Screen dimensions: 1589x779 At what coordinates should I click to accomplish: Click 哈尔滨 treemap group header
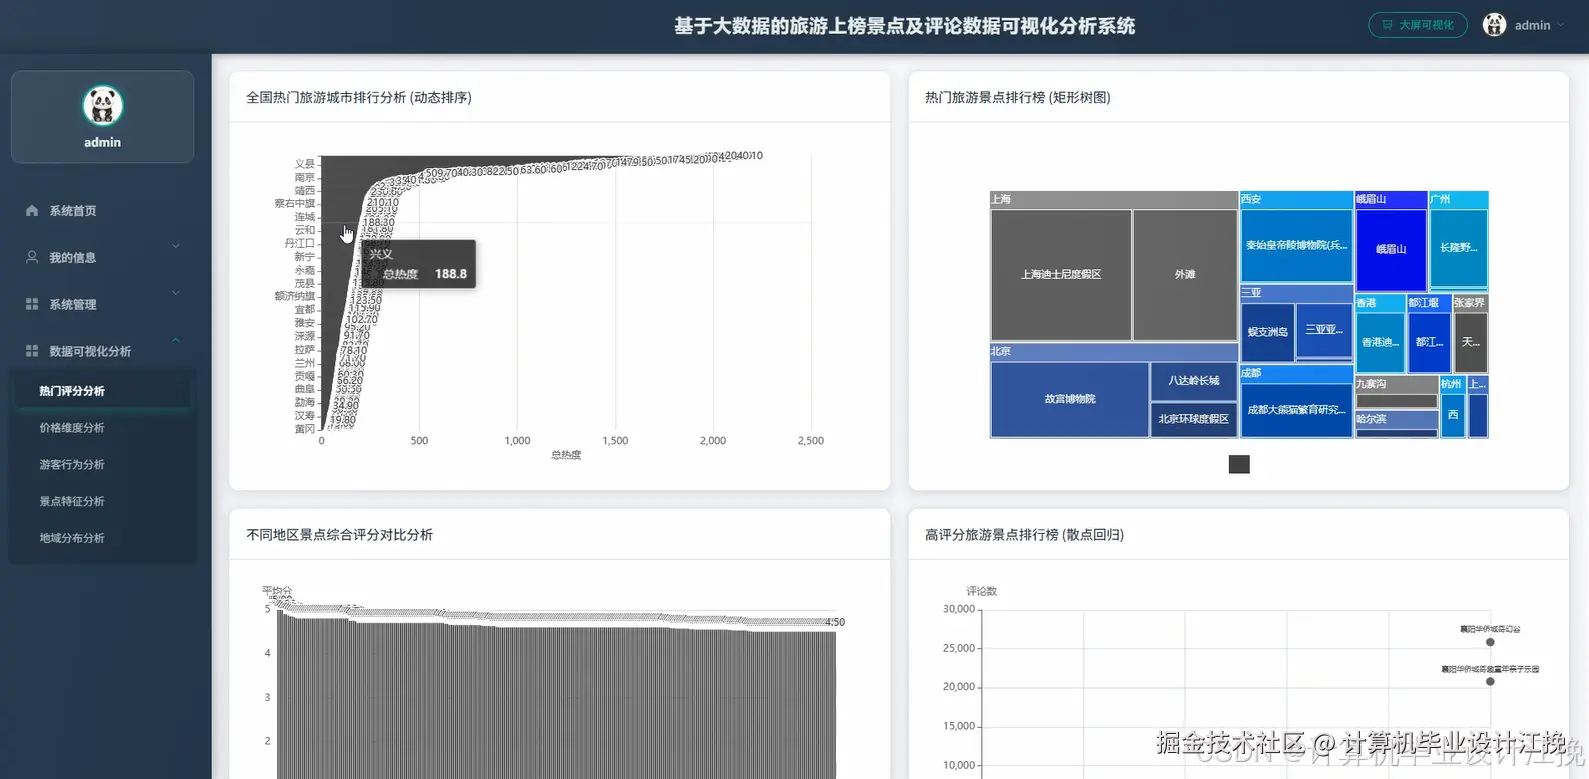pyautogui.click(x=1396, y=419)
